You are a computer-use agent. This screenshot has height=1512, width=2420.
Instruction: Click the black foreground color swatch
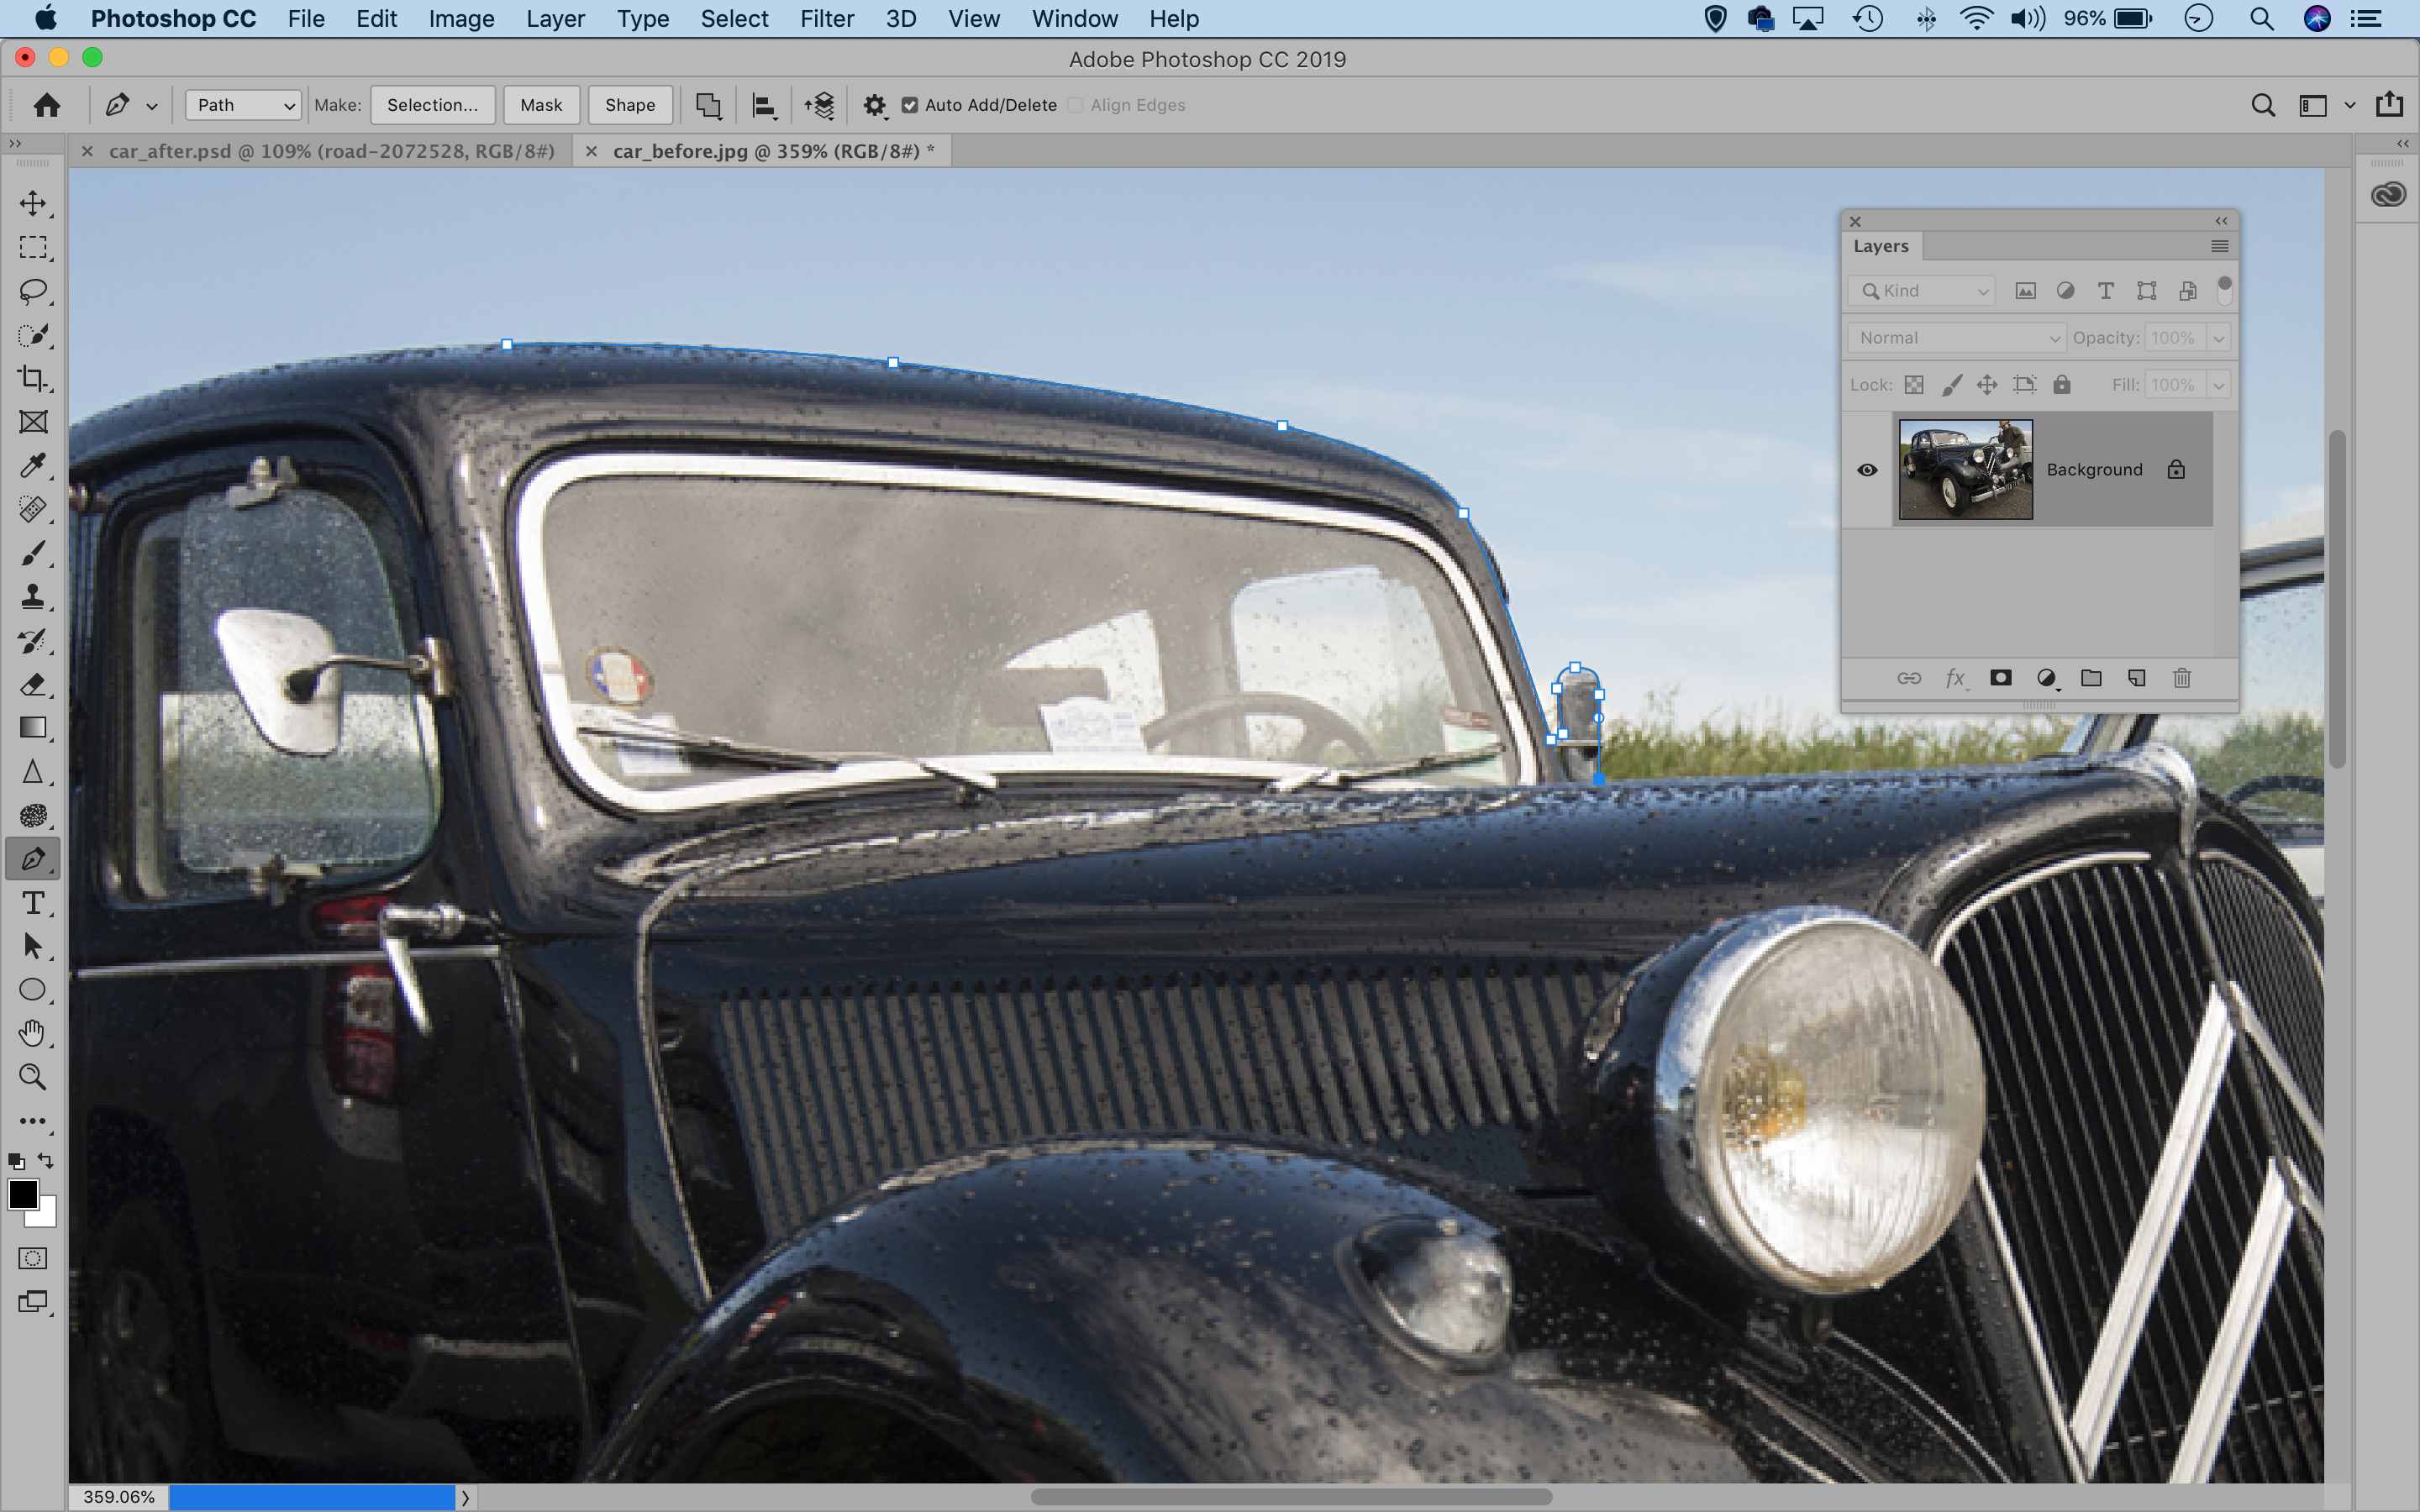pos(22,1193)
